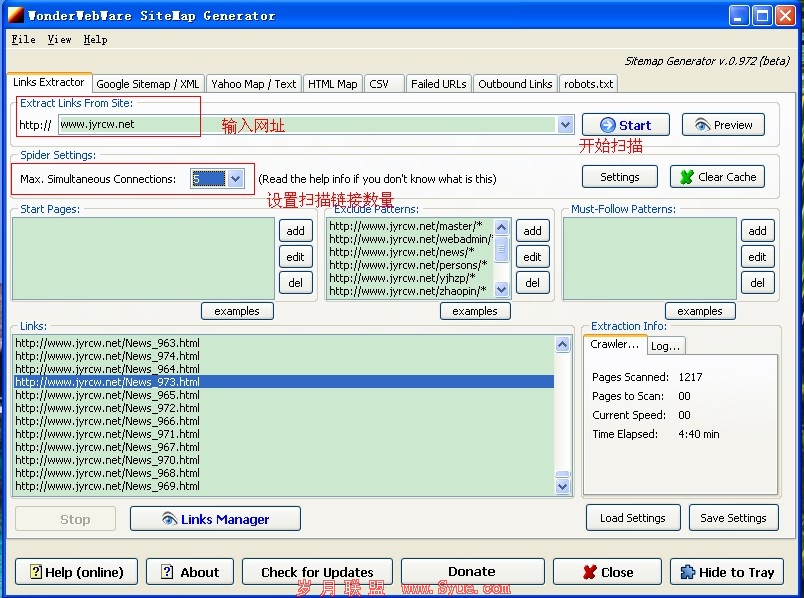The image size is (804, 598).
Task: Open spider Settings
Action: [x=619, y=177]
